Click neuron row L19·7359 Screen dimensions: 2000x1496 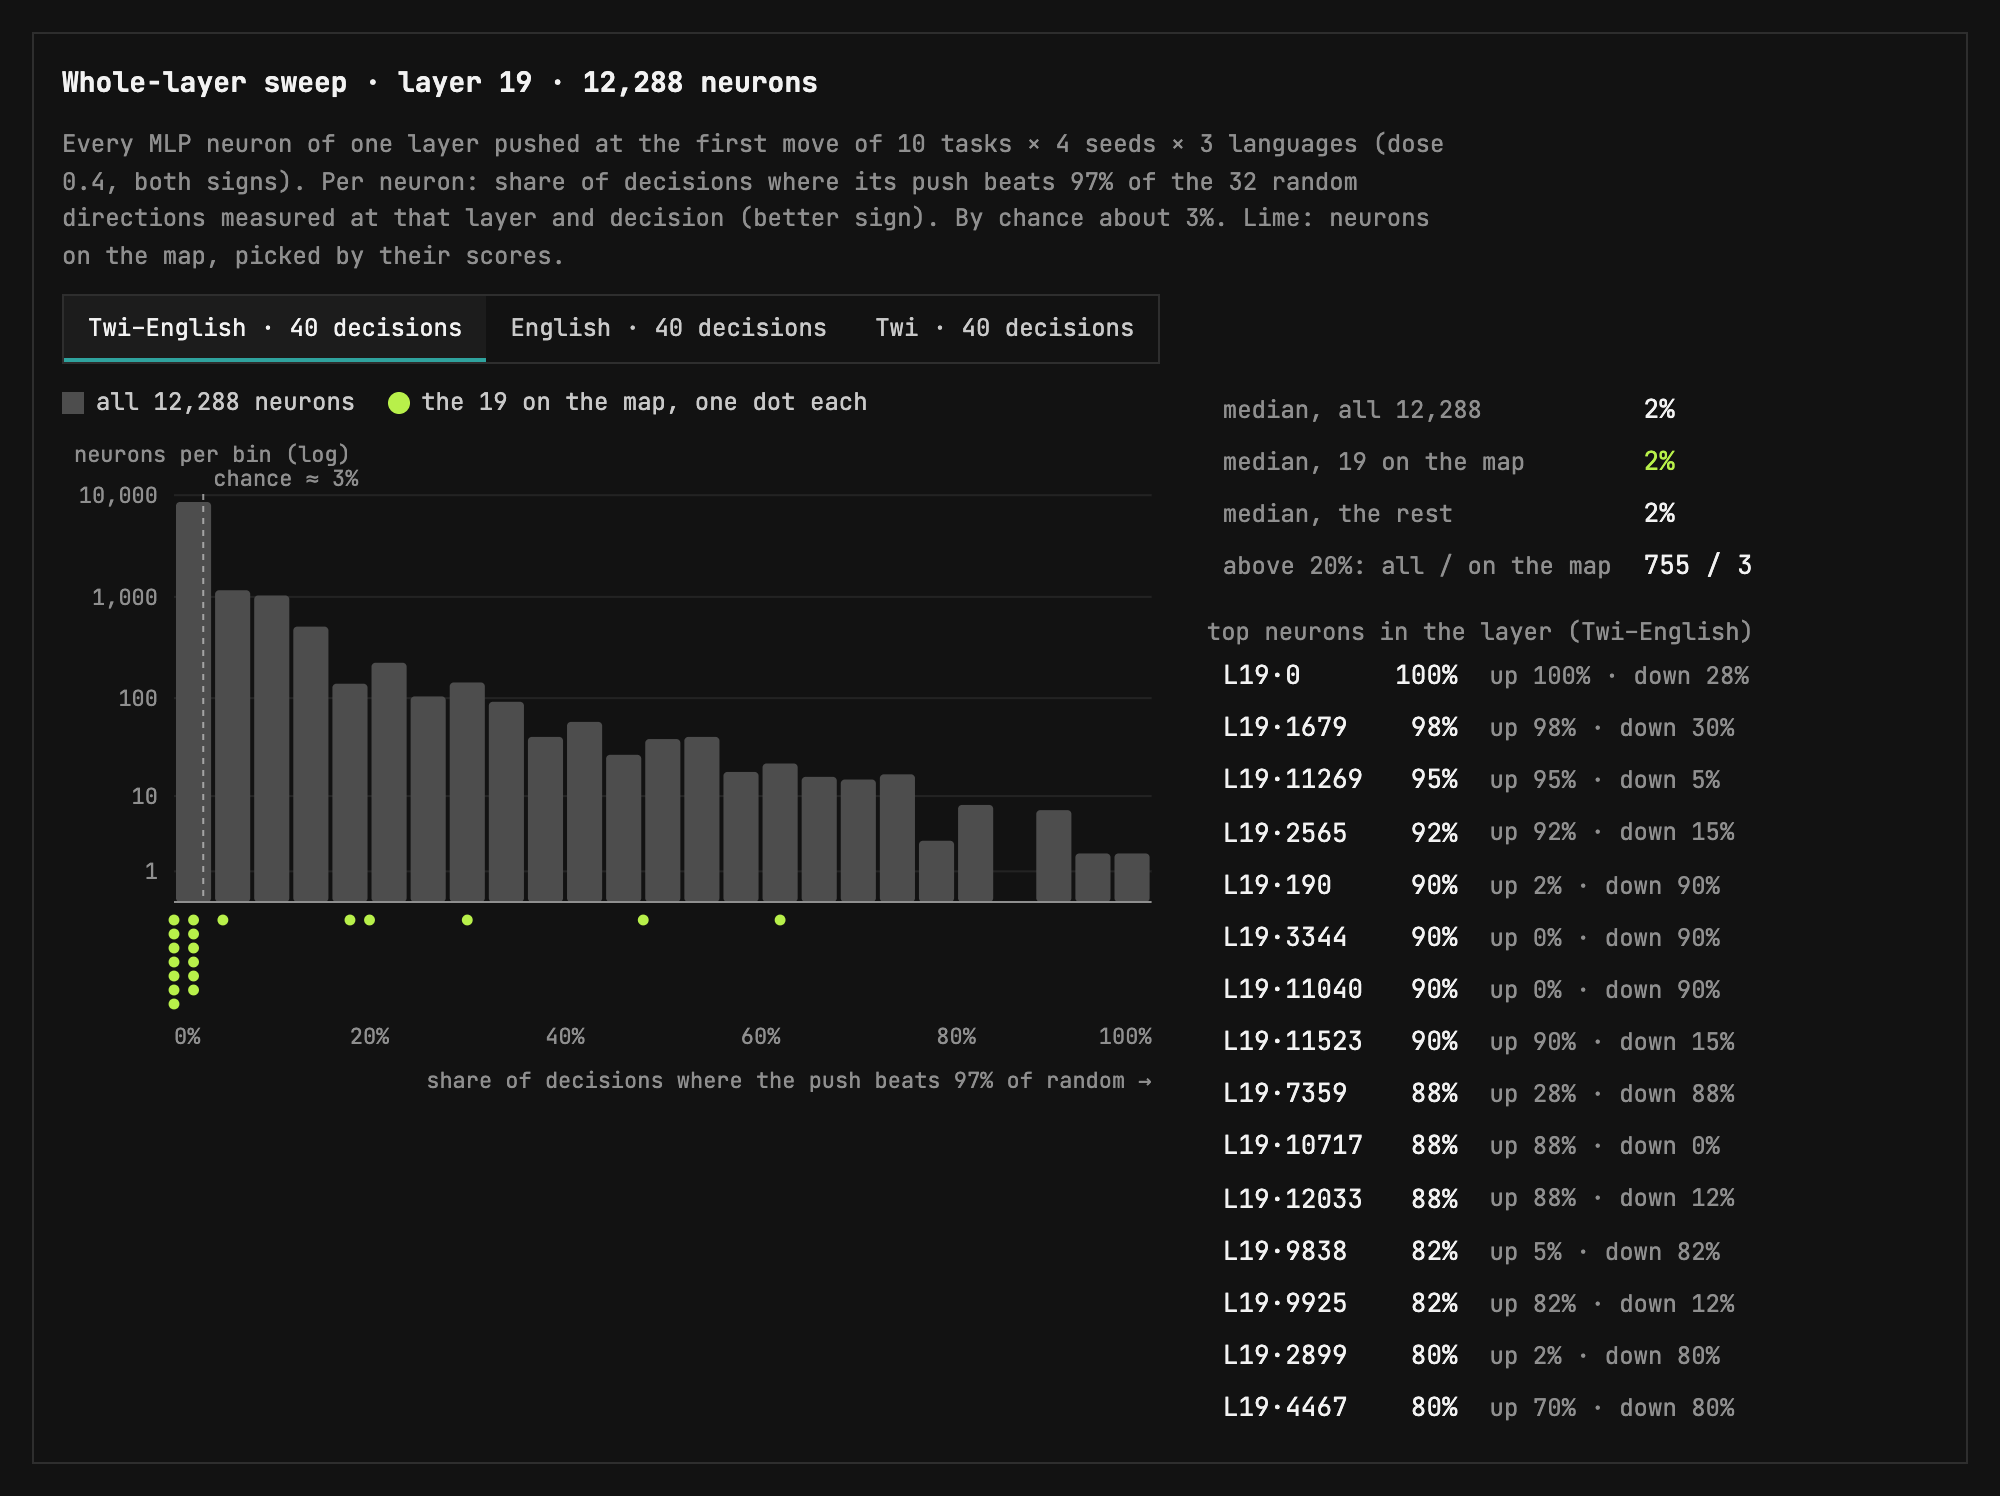coord(1485,1093)
